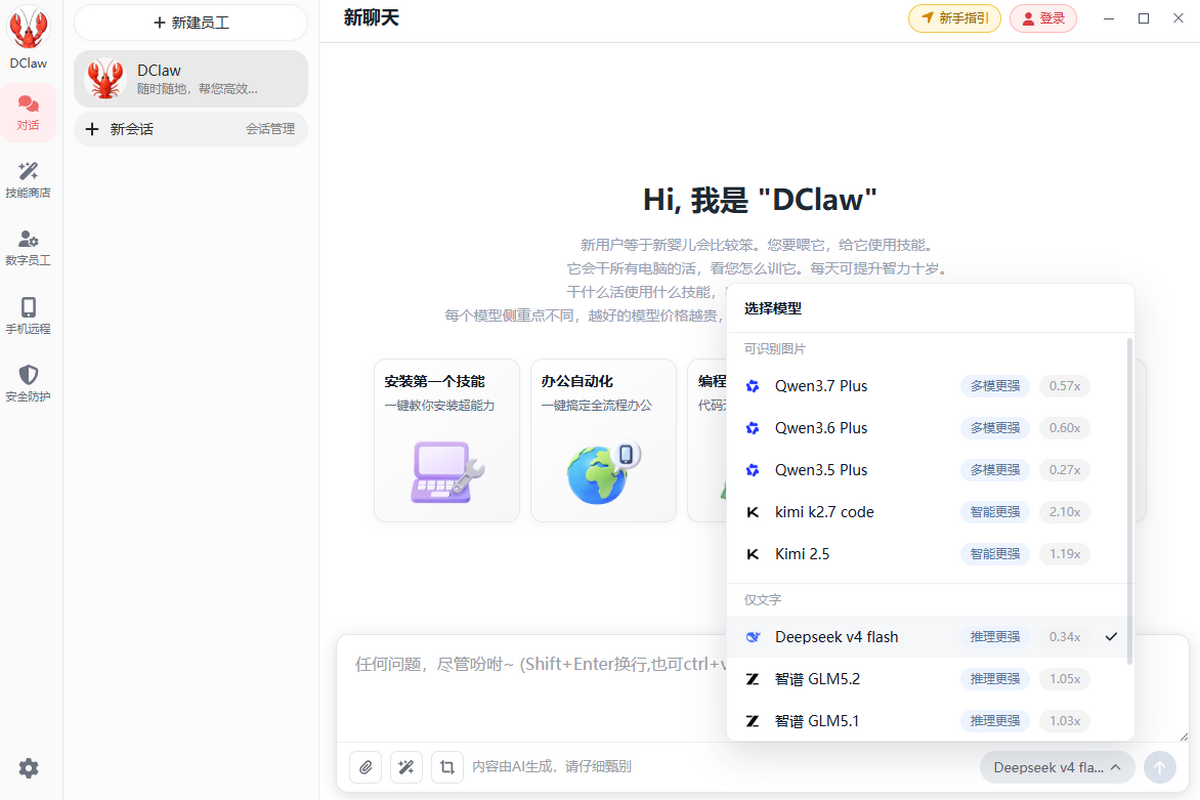Click the model list scrollbar
The width and height of the screenshot is (1200, 800).
click(x=1130, y=500)
